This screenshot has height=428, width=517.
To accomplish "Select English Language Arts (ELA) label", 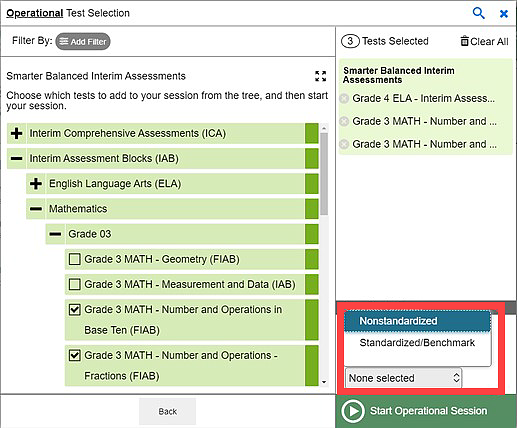I will [115, 184].
